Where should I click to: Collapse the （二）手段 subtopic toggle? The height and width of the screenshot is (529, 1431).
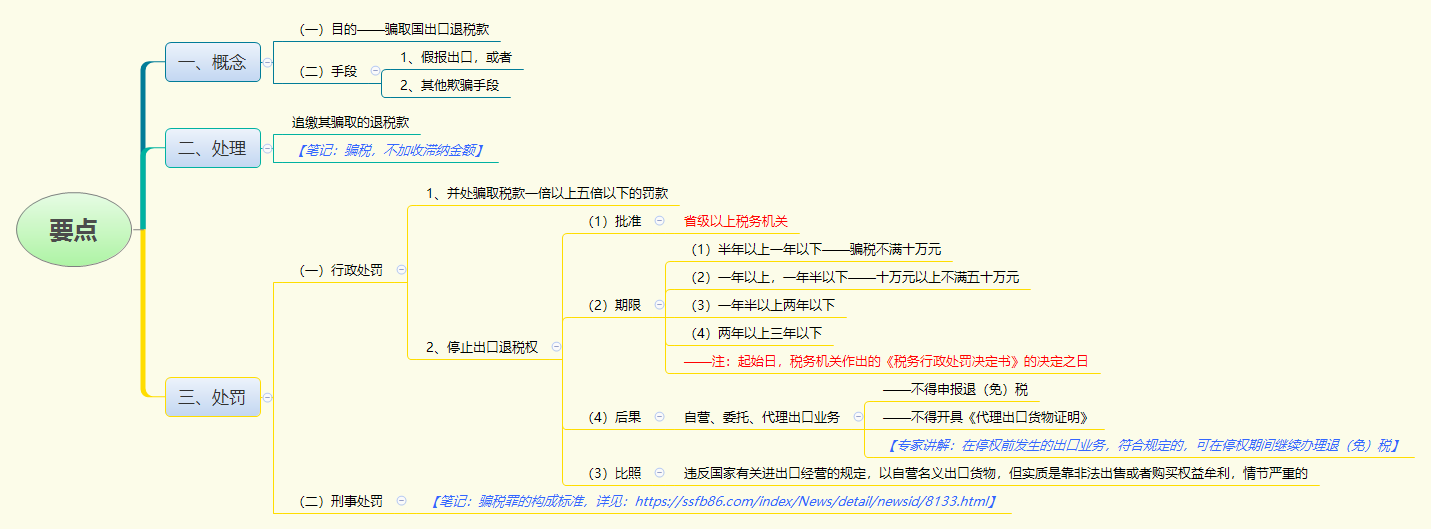375,71
